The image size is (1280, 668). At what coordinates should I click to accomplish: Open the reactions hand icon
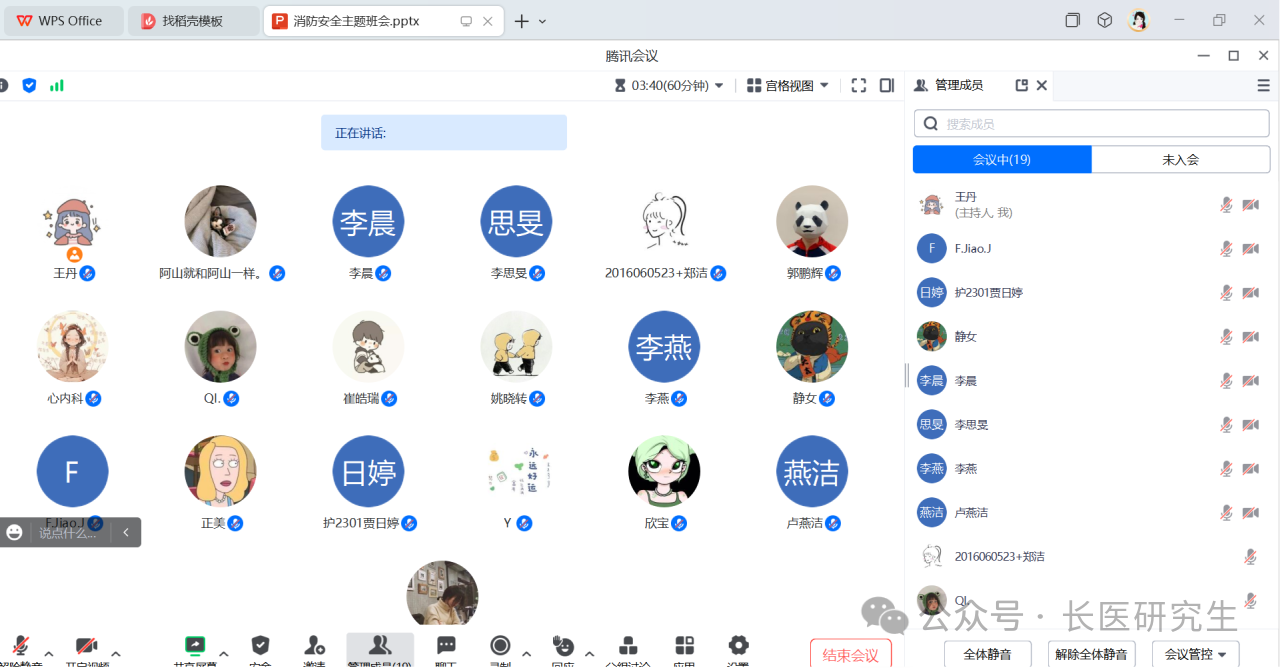562,645
